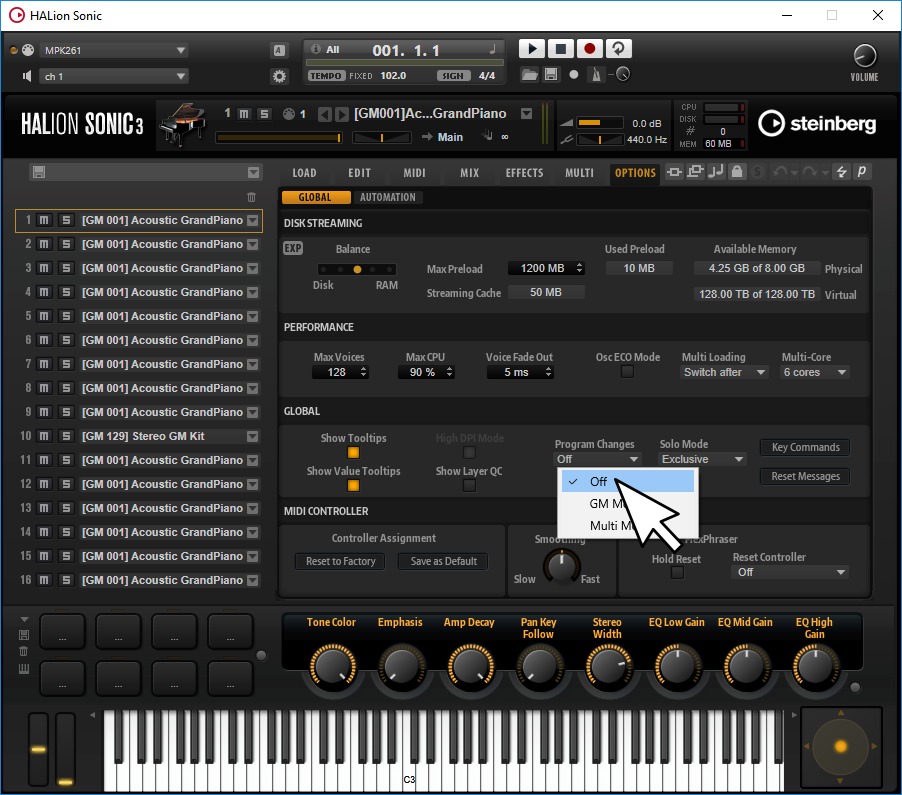Stop playback with the Stop button
Viewport: 902px width, 795px height.
(x=560, y=49)
